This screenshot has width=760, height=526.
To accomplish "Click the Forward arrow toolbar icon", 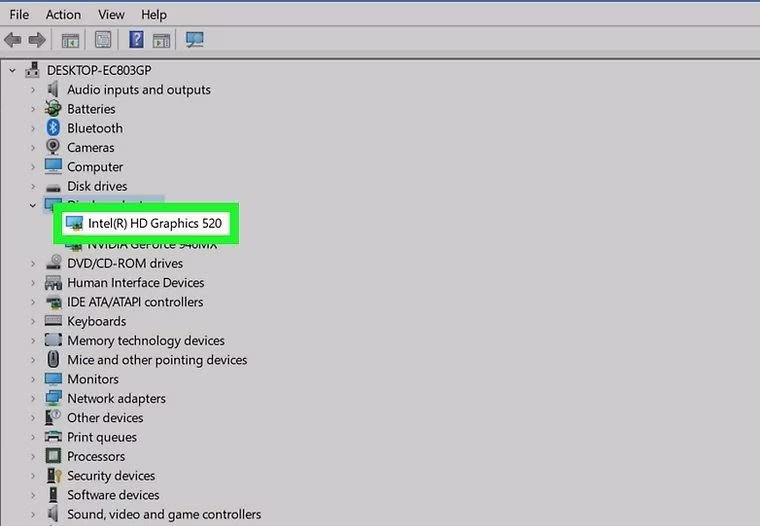I will (x=37, y=40).
